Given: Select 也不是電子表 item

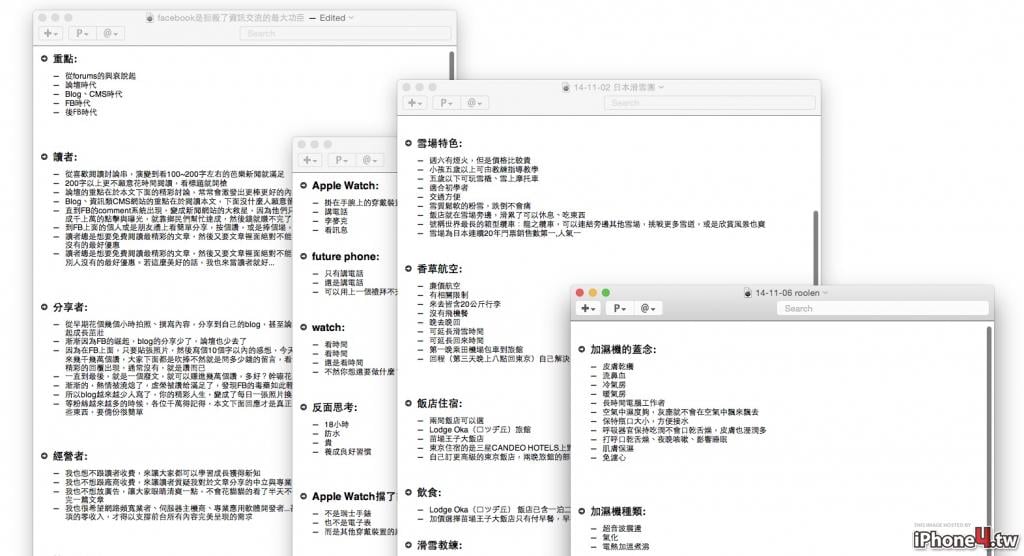Looking at the screenshot, I should [x=347, y=523].
